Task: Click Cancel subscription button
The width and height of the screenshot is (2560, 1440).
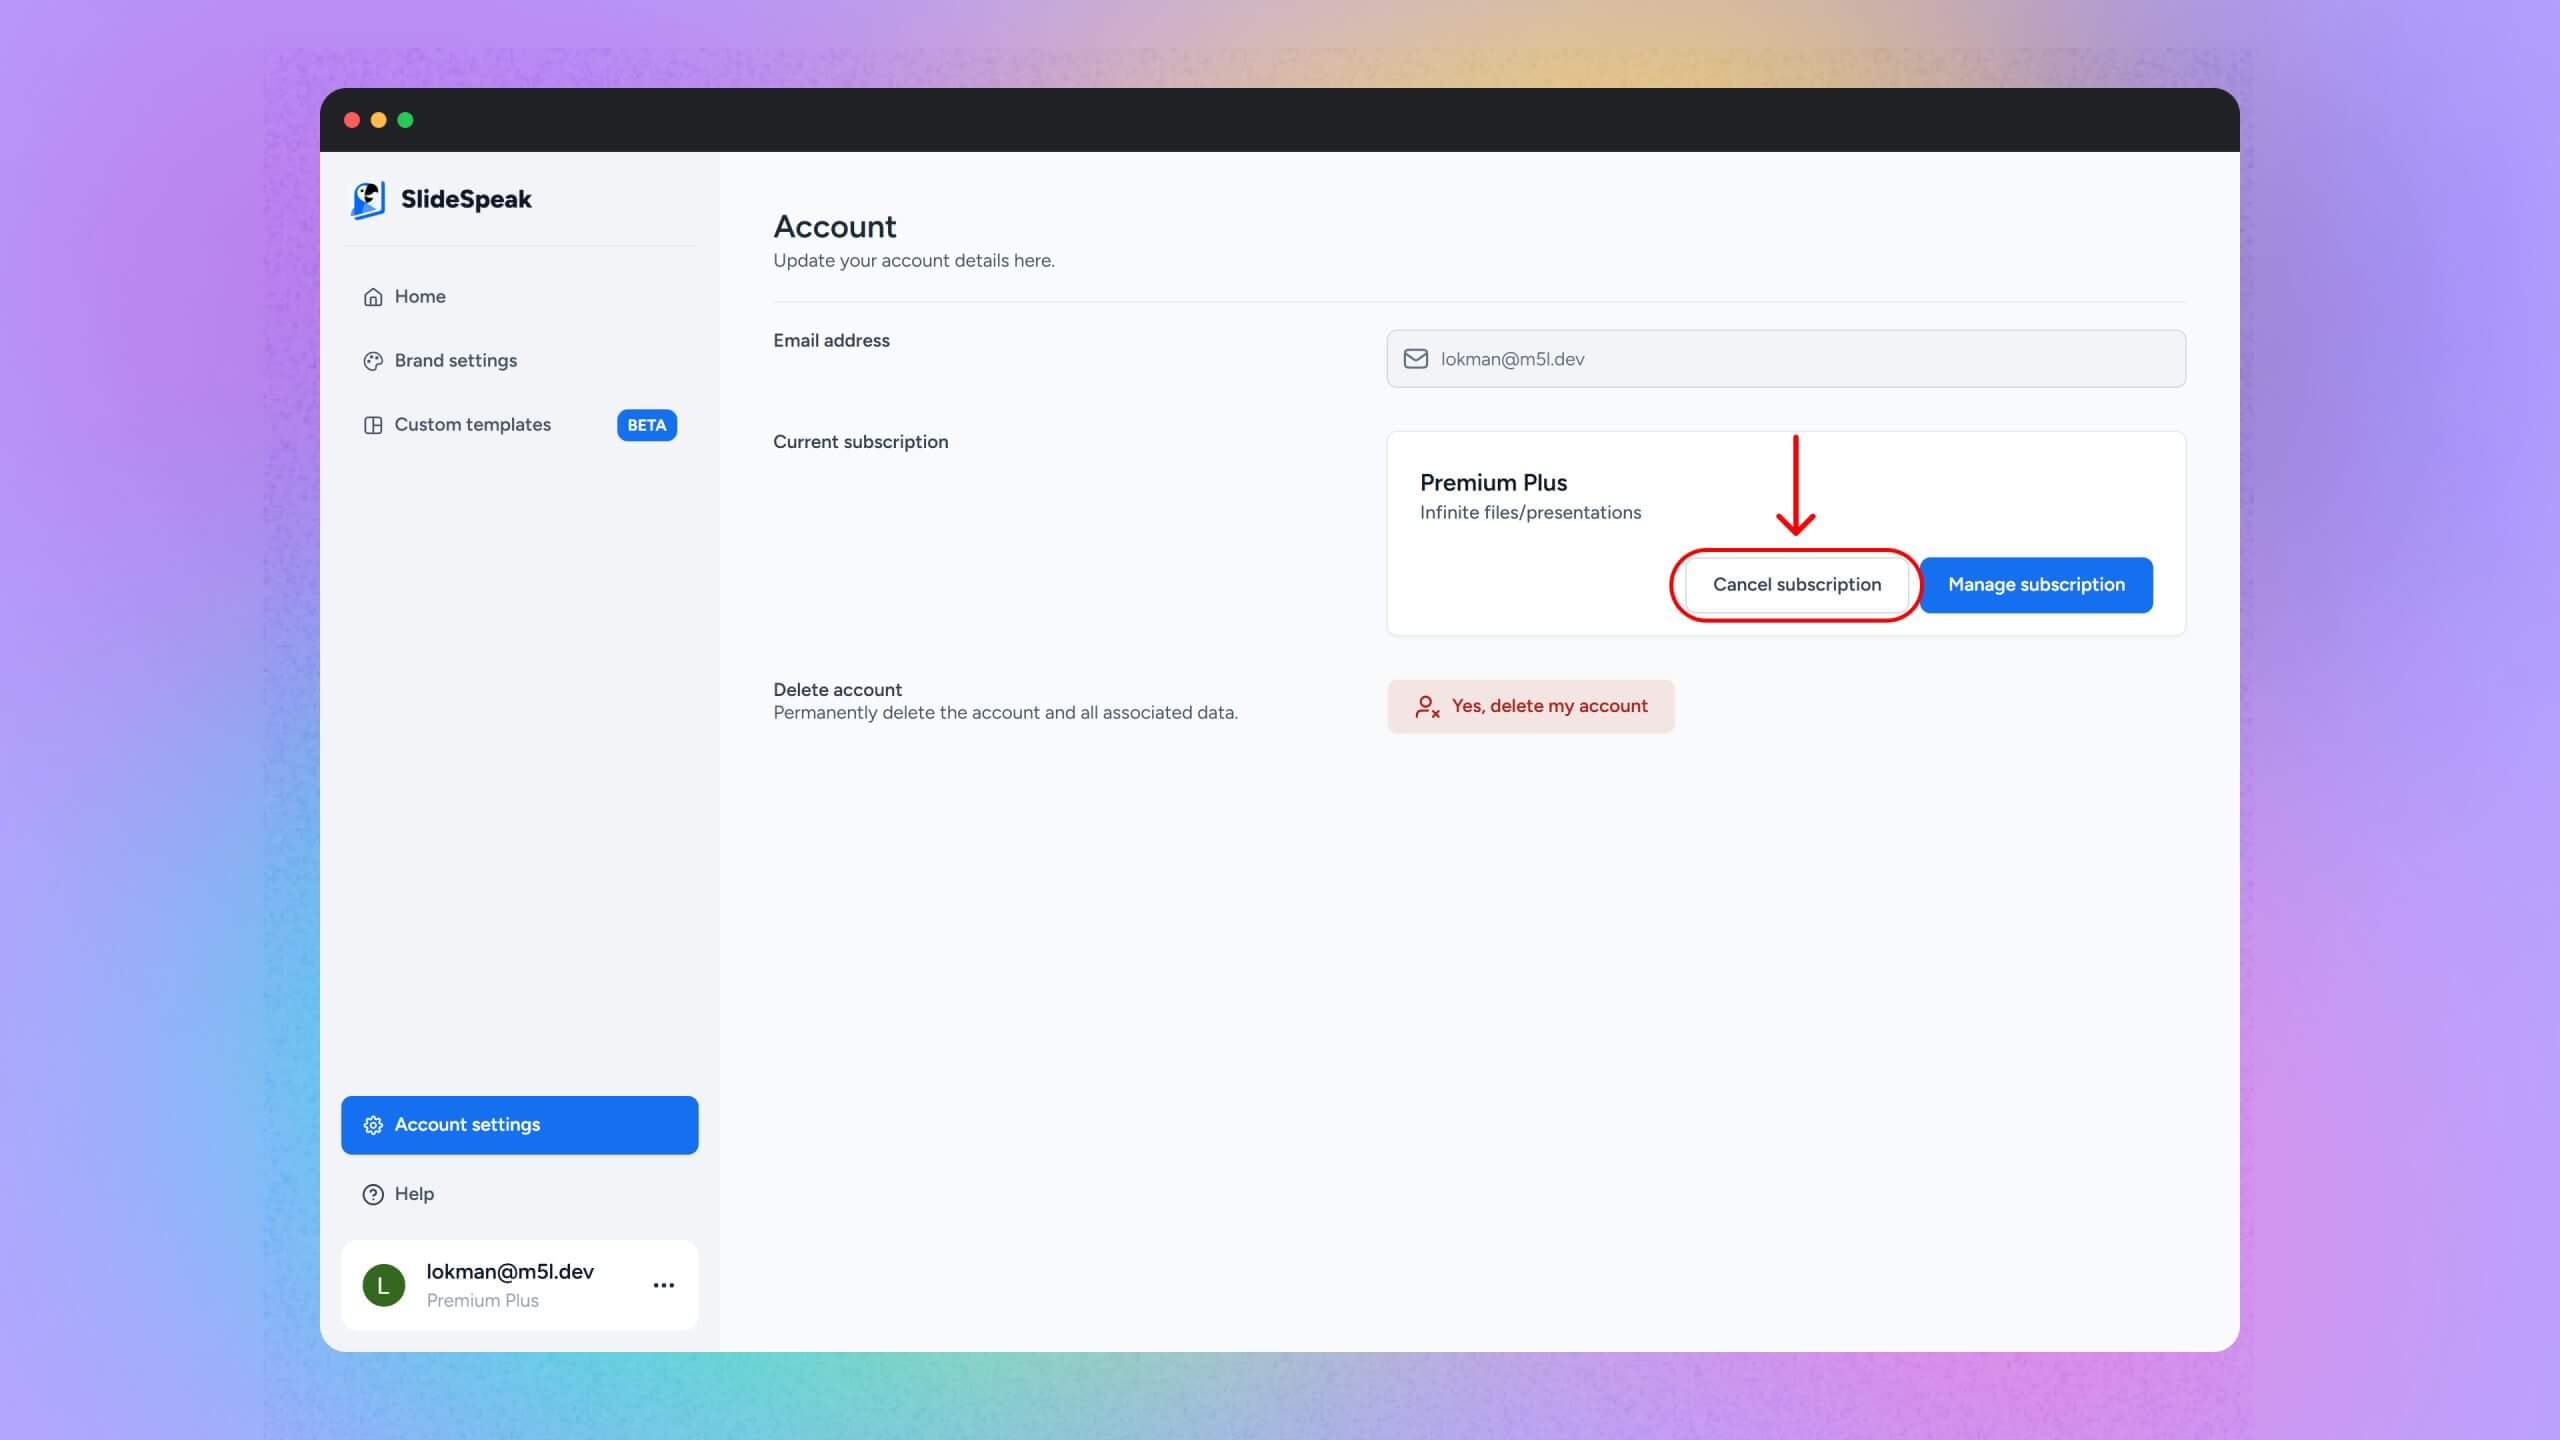Action: (x=1796, y=585)
